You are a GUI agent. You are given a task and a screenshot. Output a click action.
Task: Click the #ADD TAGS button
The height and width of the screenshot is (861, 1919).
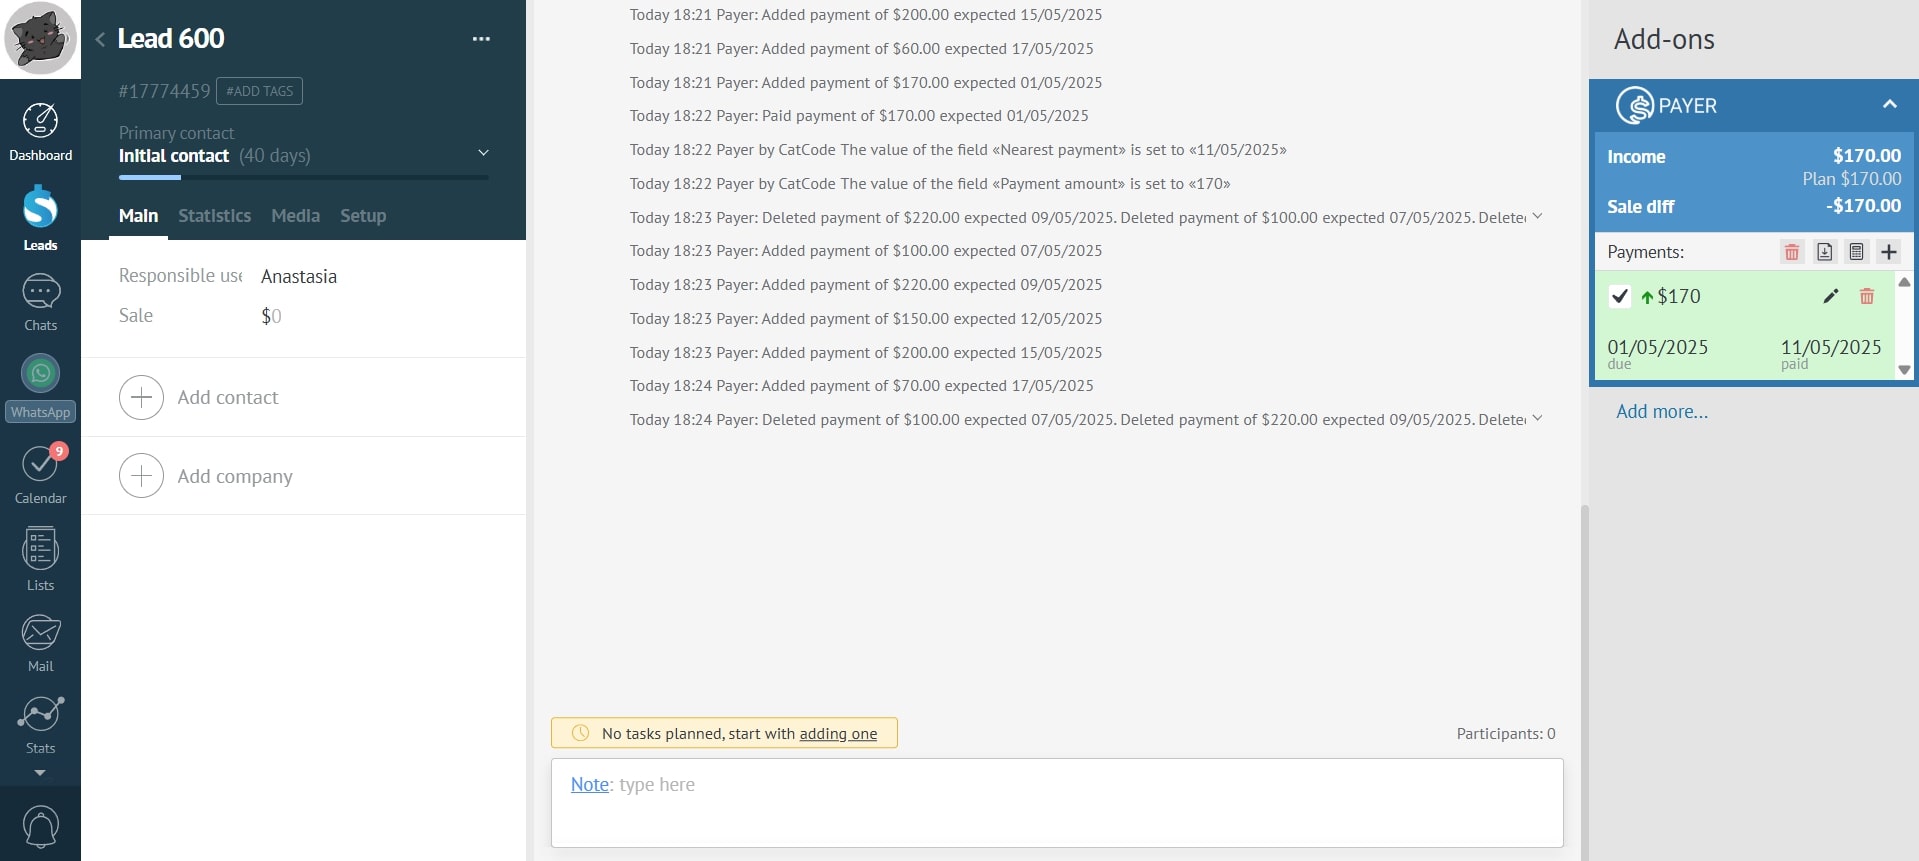pos(259,91)
